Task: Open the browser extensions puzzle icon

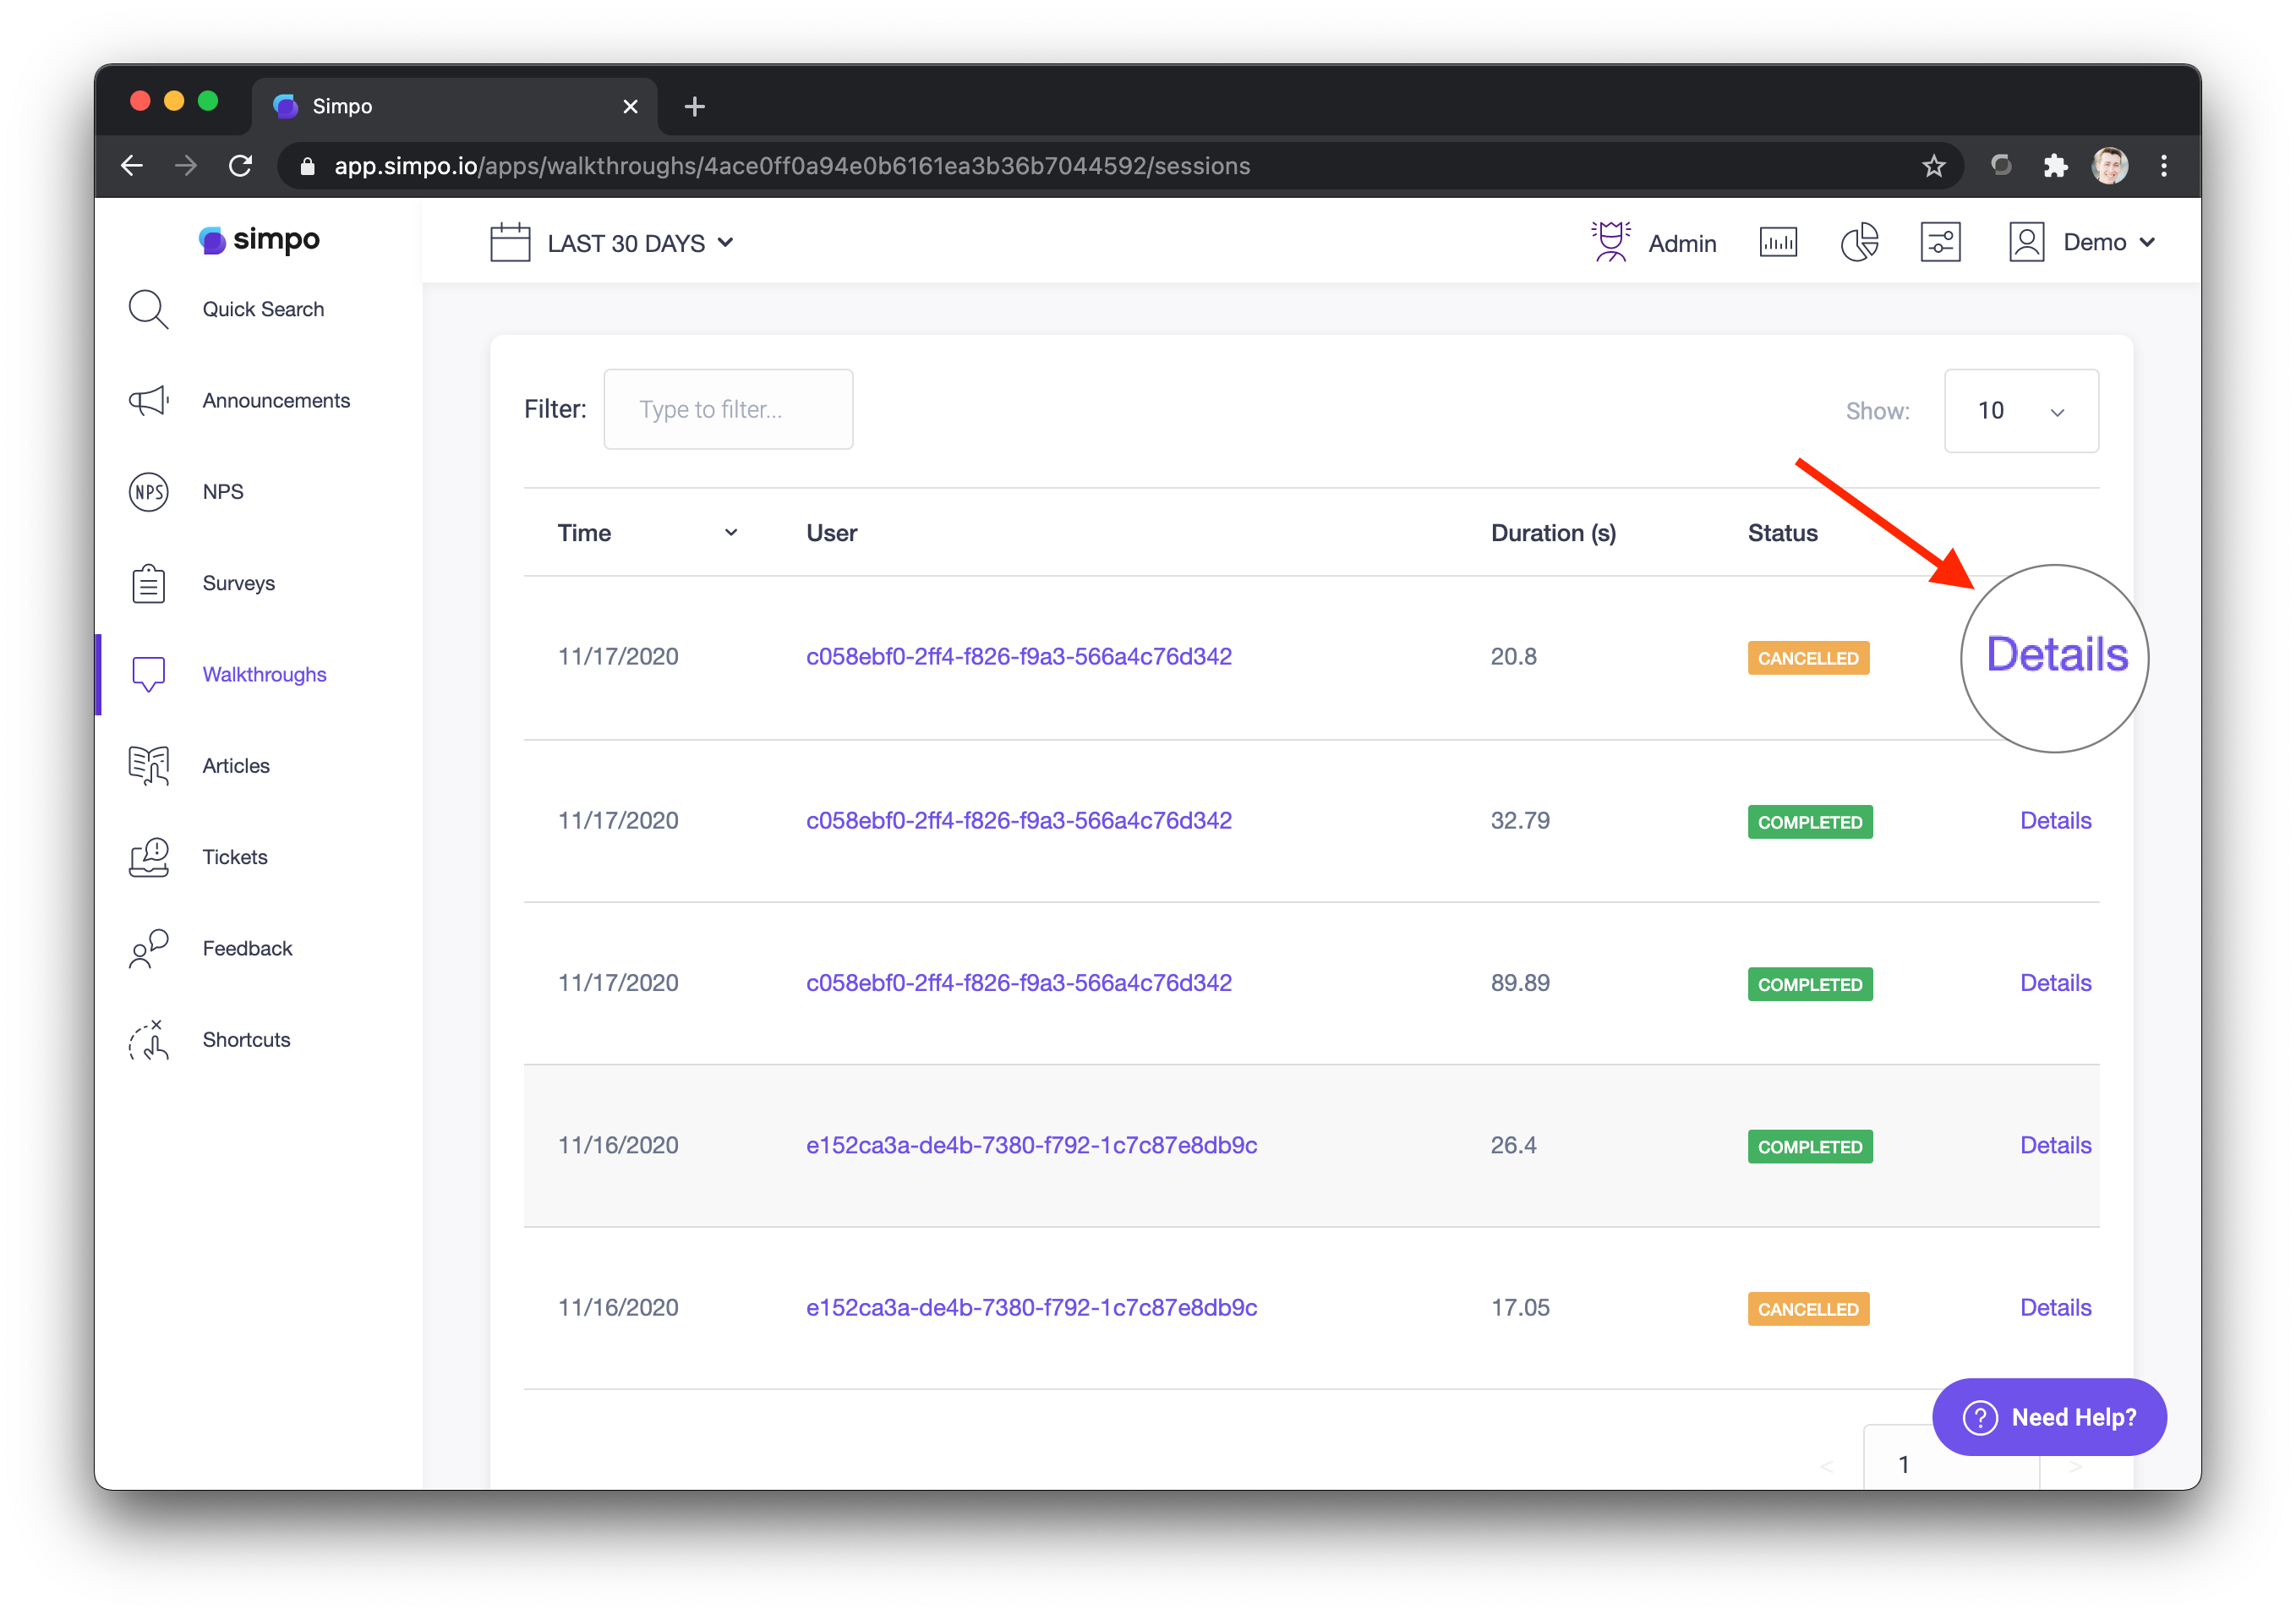Action: [x=2055, y=166]
